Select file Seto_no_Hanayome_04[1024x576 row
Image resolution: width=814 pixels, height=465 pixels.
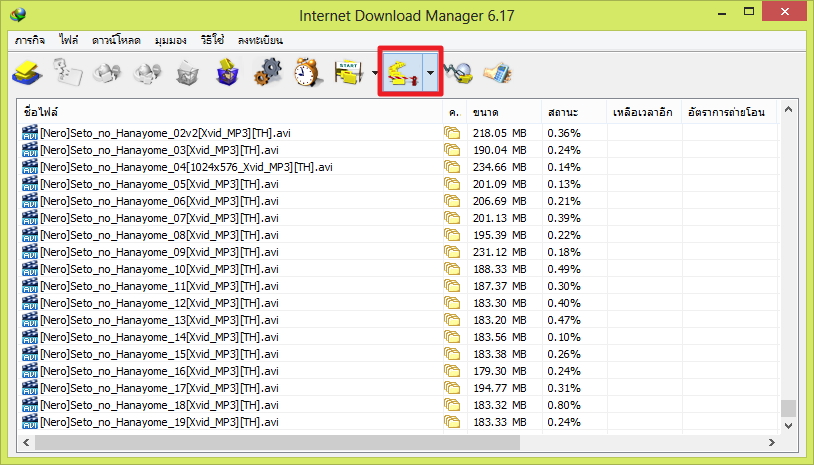(x=399, y=167)
